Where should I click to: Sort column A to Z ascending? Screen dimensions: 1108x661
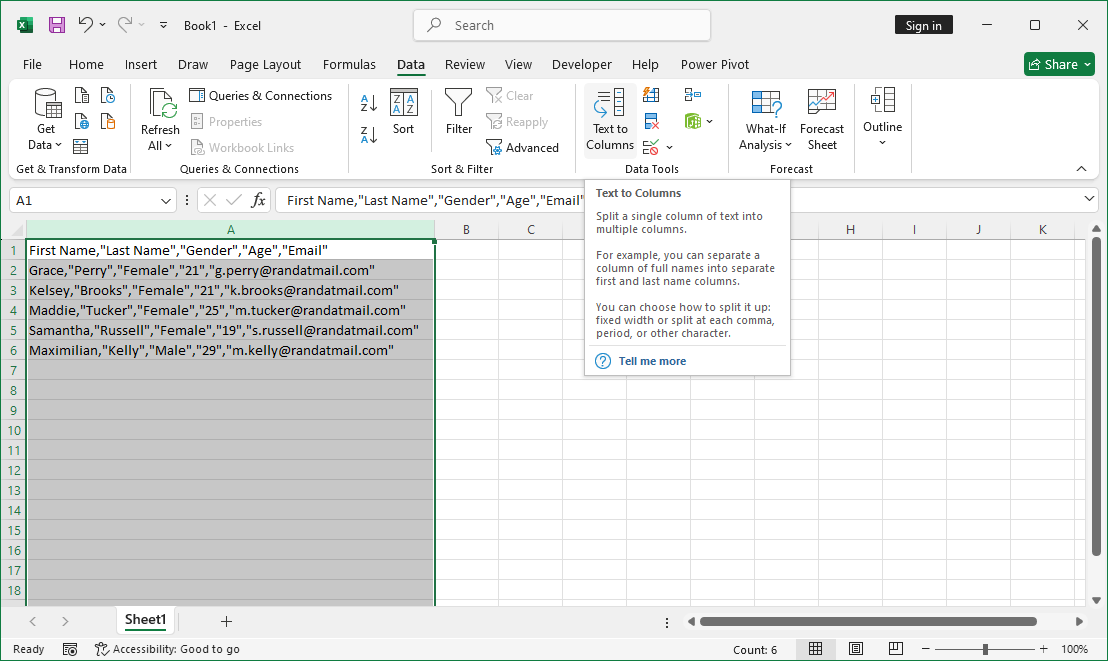[369, 103]
